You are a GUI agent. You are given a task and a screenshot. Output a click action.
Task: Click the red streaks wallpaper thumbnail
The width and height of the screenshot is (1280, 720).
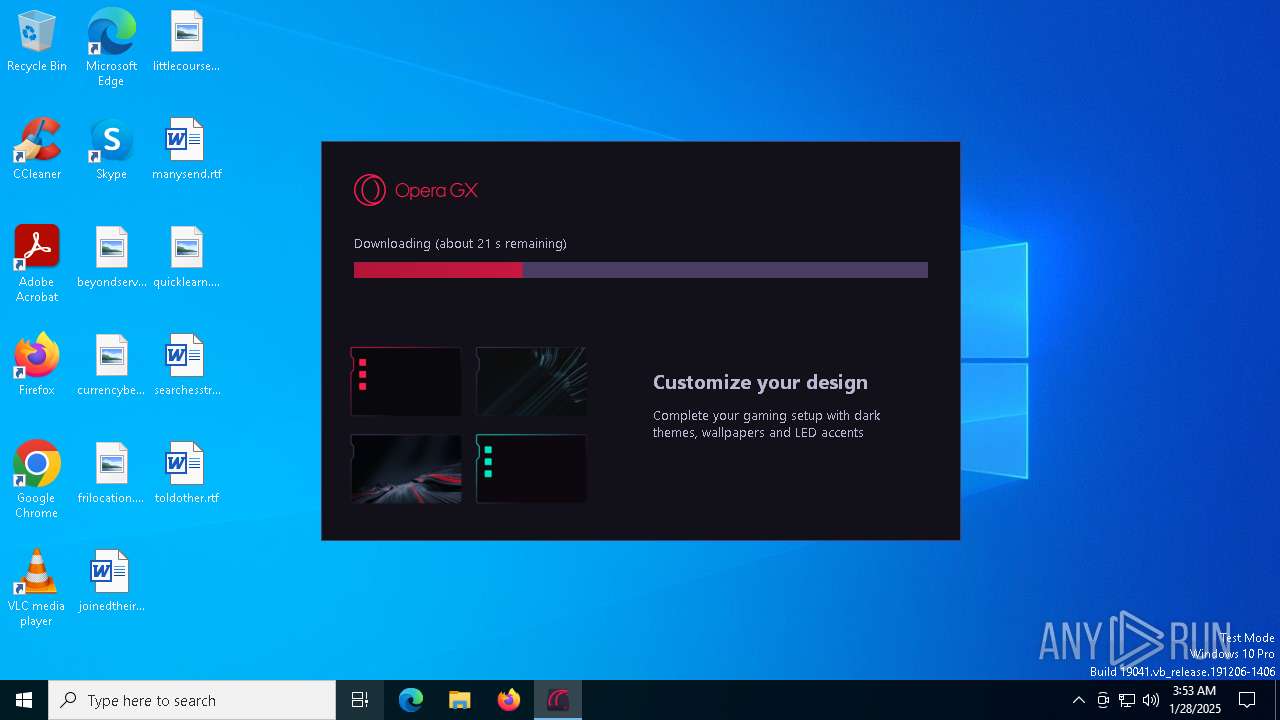406,468
